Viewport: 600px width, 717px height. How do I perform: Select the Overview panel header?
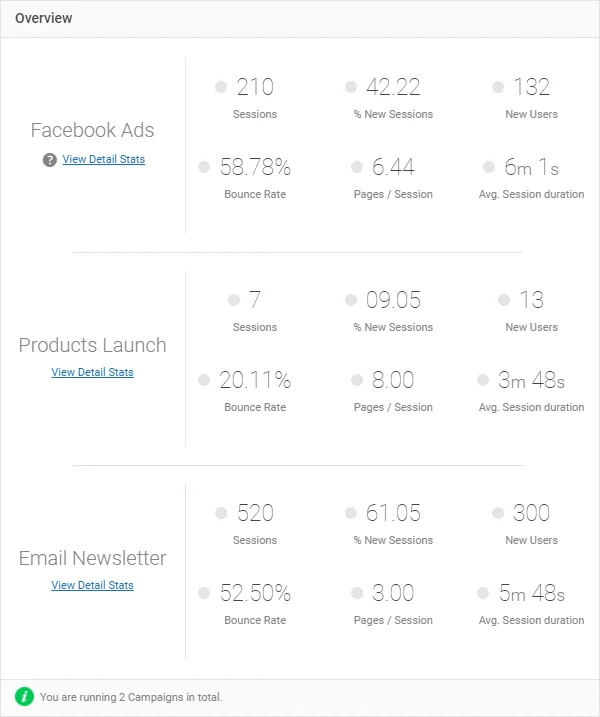pyautogui.click(x=44, y=18)
